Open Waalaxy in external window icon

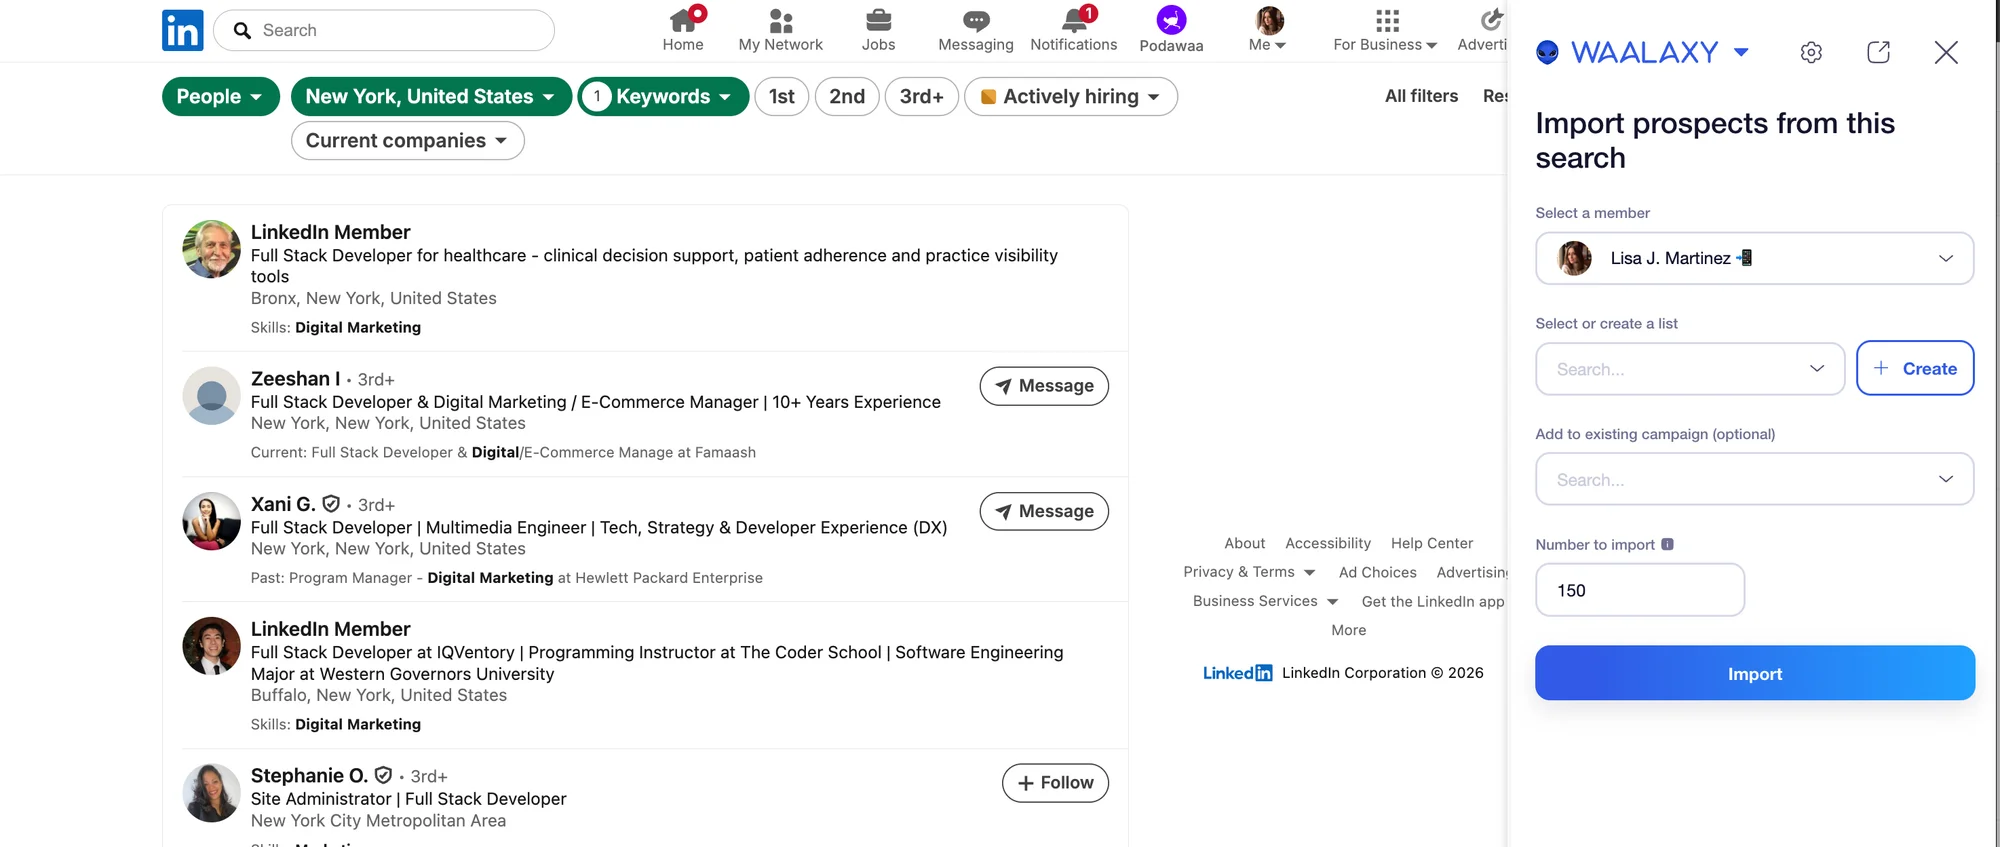coord(1878,53)
